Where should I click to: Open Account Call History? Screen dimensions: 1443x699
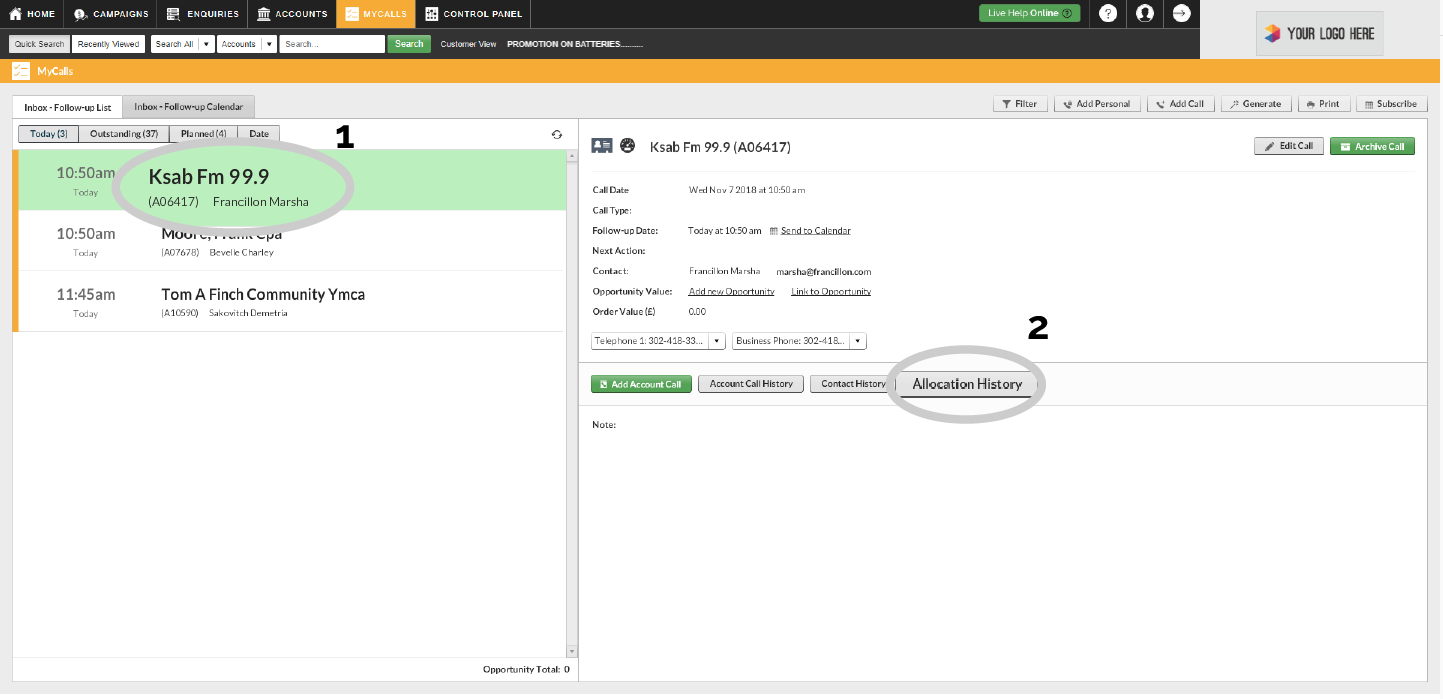[x=751, y=384]
